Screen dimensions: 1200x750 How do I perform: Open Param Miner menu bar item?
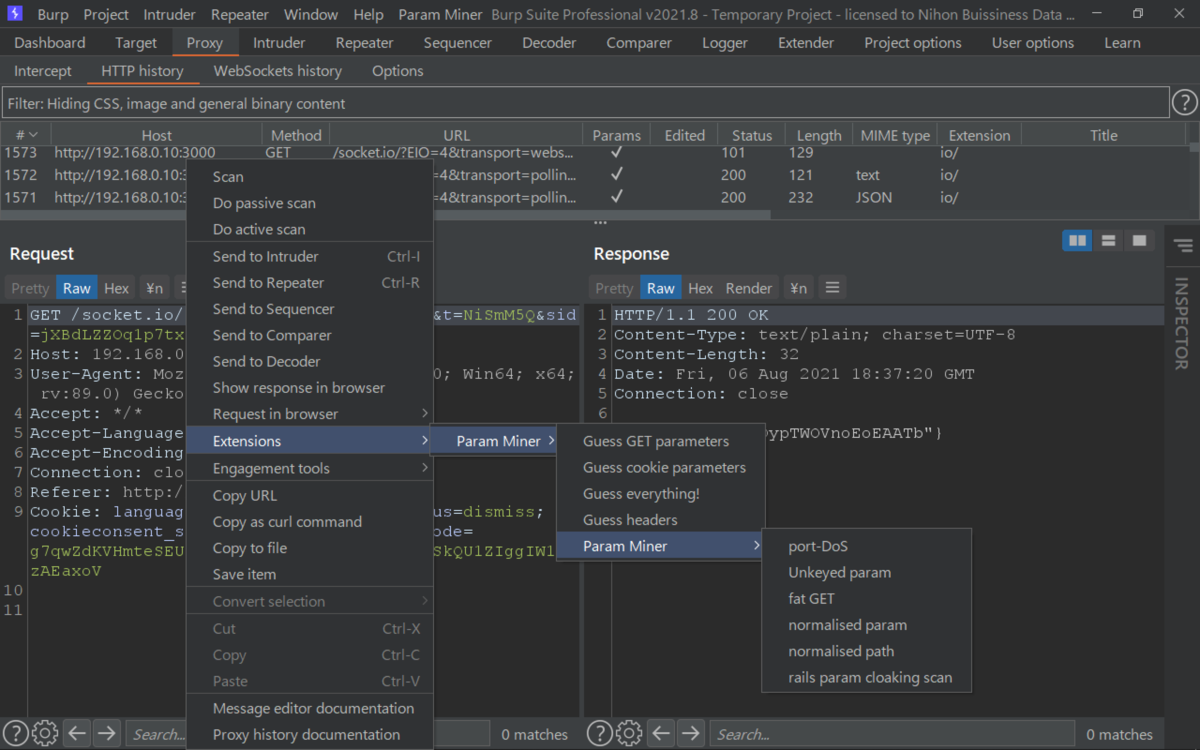coord(440,15)
